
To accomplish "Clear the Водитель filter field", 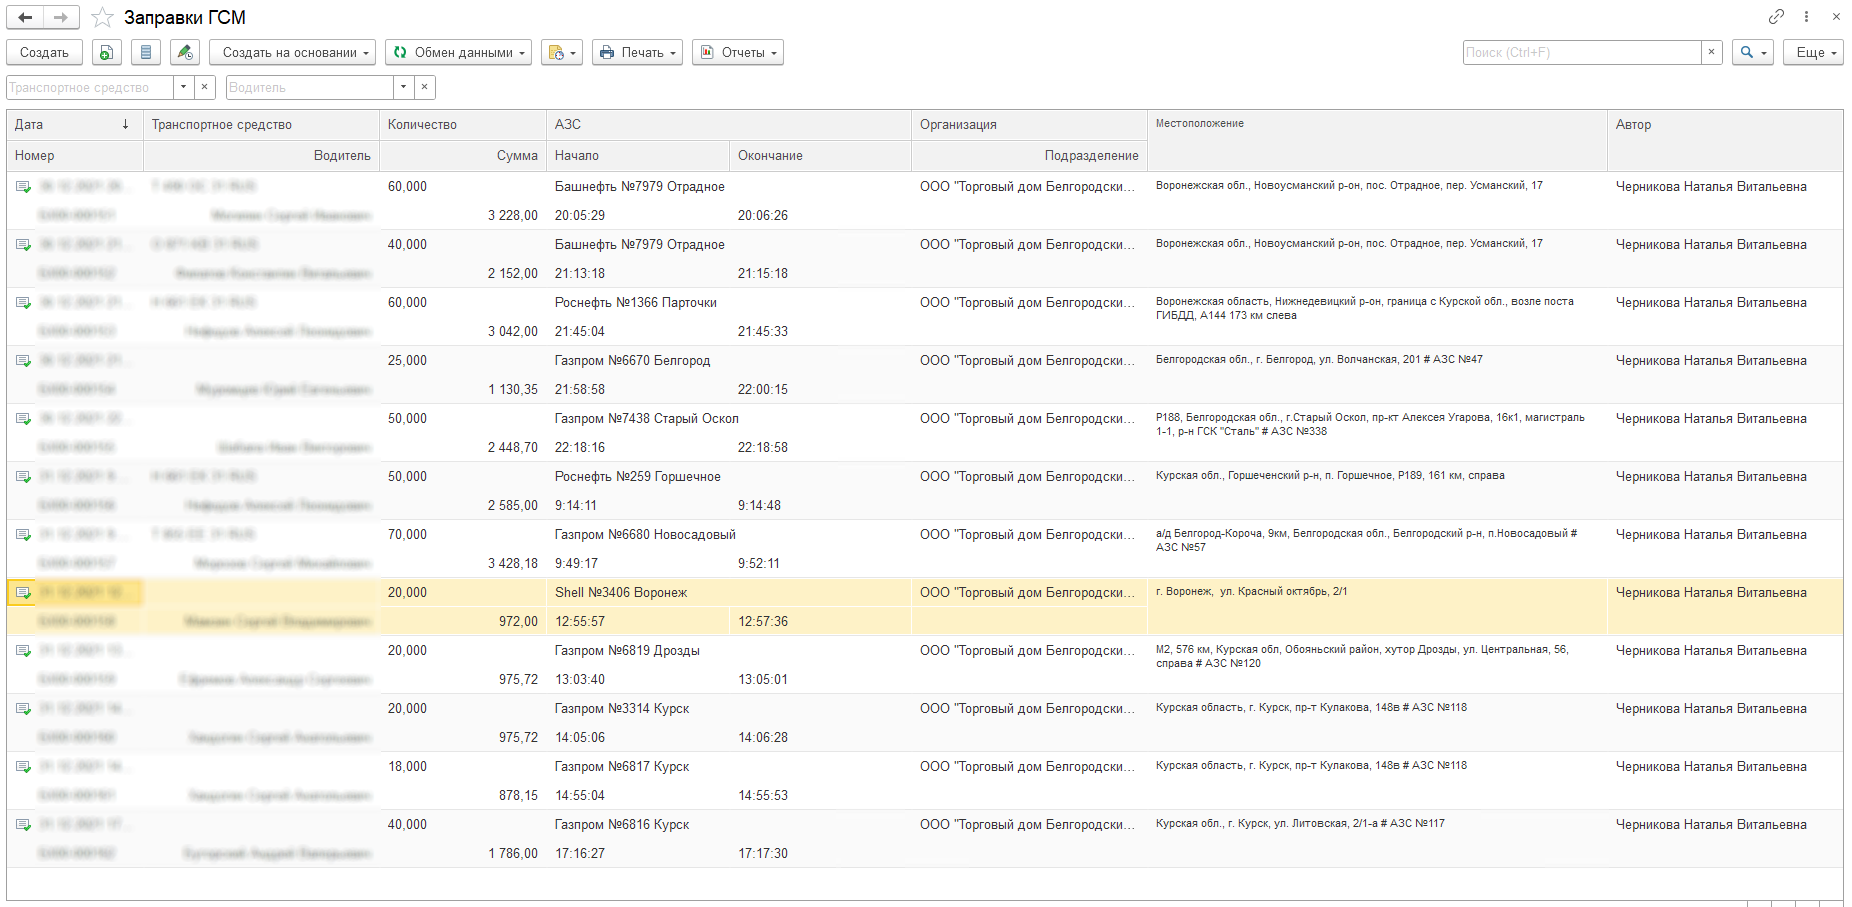I will coord(425,87).
